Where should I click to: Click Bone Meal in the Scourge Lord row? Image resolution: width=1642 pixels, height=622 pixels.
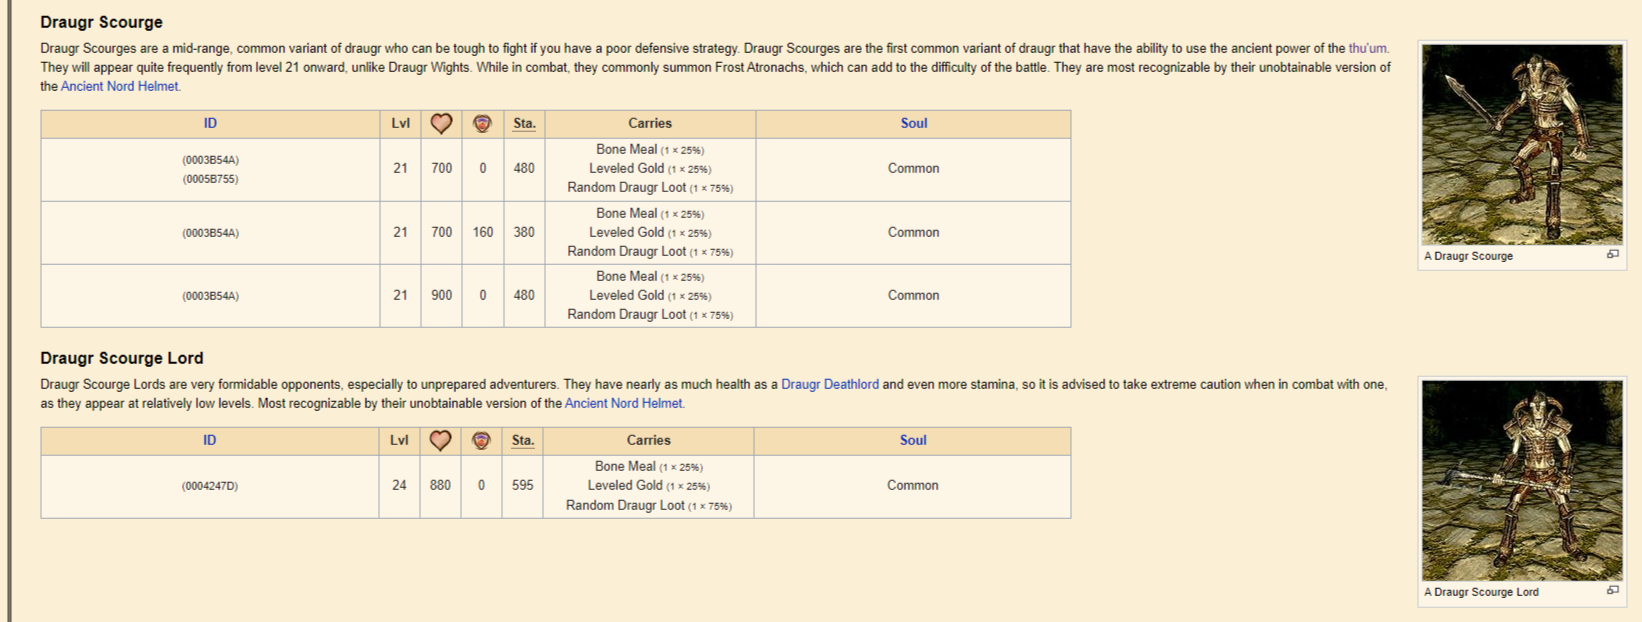(625, 466)
